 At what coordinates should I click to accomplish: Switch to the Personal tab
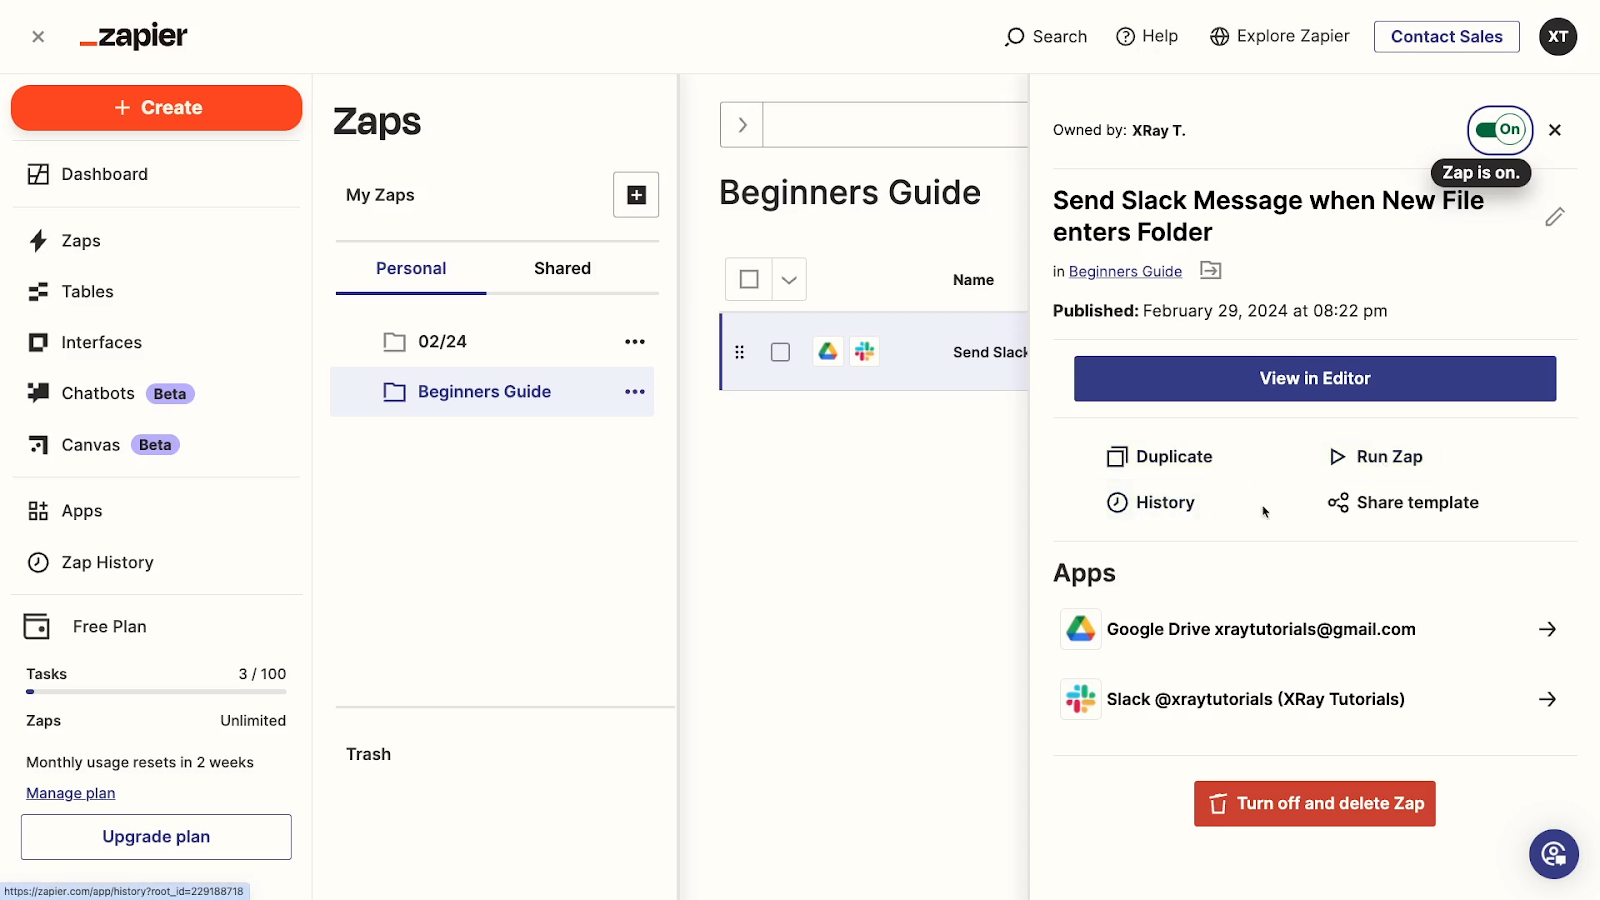[411, 268]
